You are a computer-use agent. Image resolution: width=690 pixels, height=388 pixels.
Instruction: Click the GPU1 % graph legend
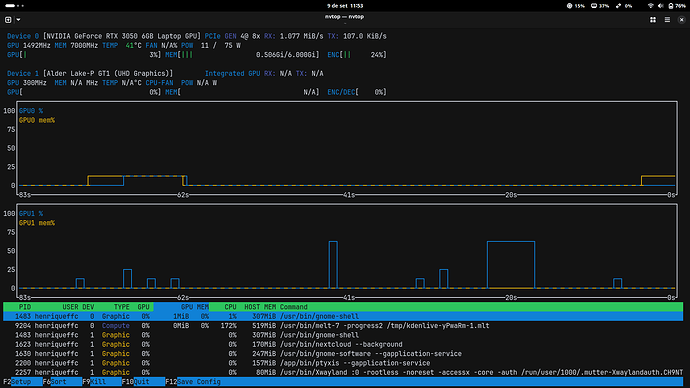click(31, 214)
